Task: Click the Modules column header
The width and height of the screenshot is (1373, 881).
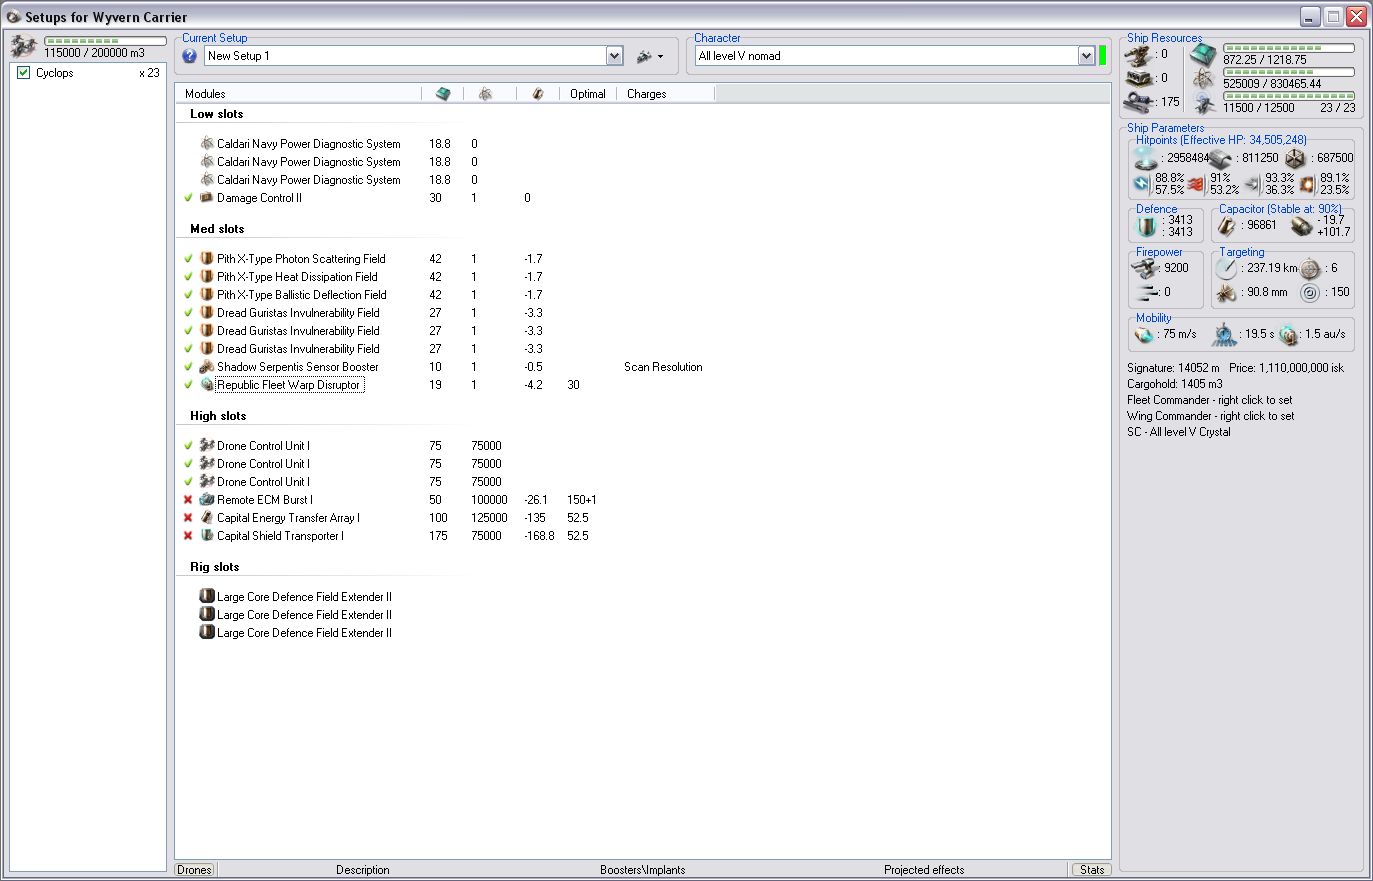Action: [299, 94]
